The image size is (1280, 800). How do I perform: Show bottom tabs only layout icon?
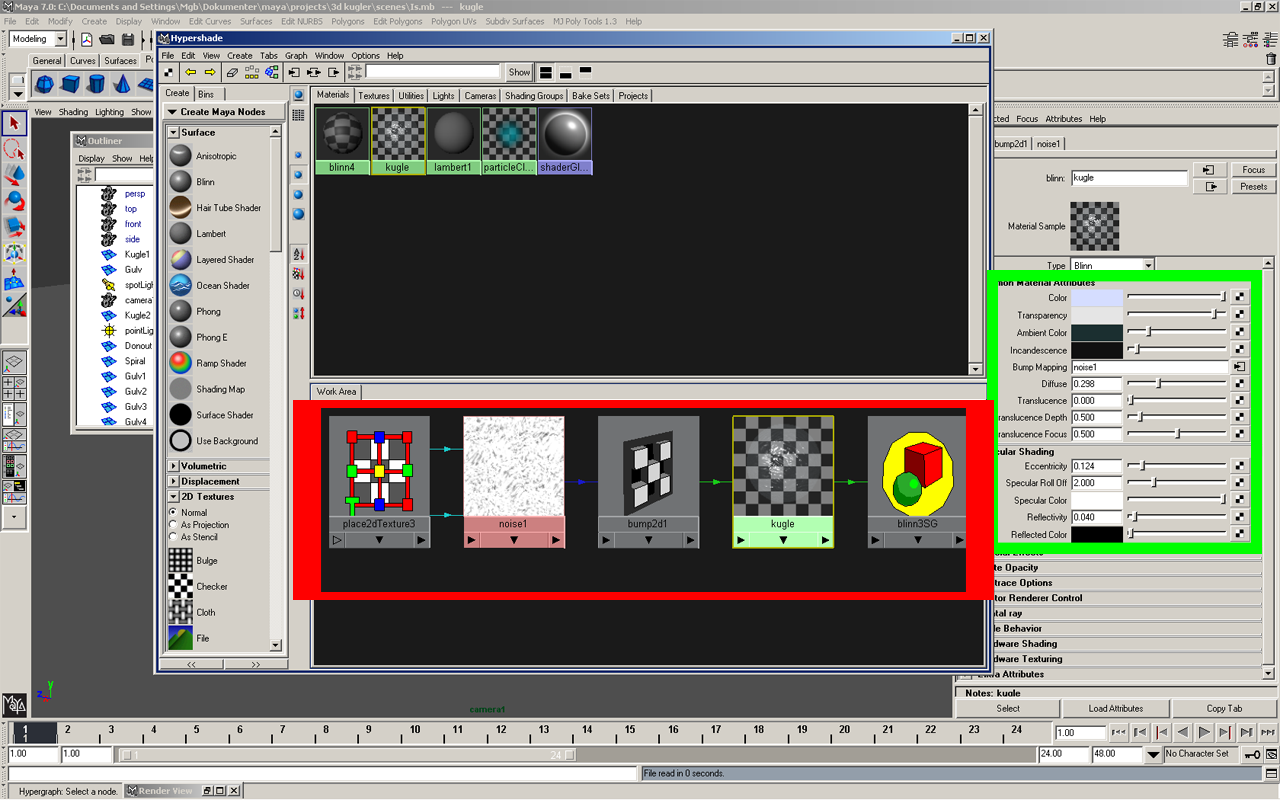(x=566, y=72)
